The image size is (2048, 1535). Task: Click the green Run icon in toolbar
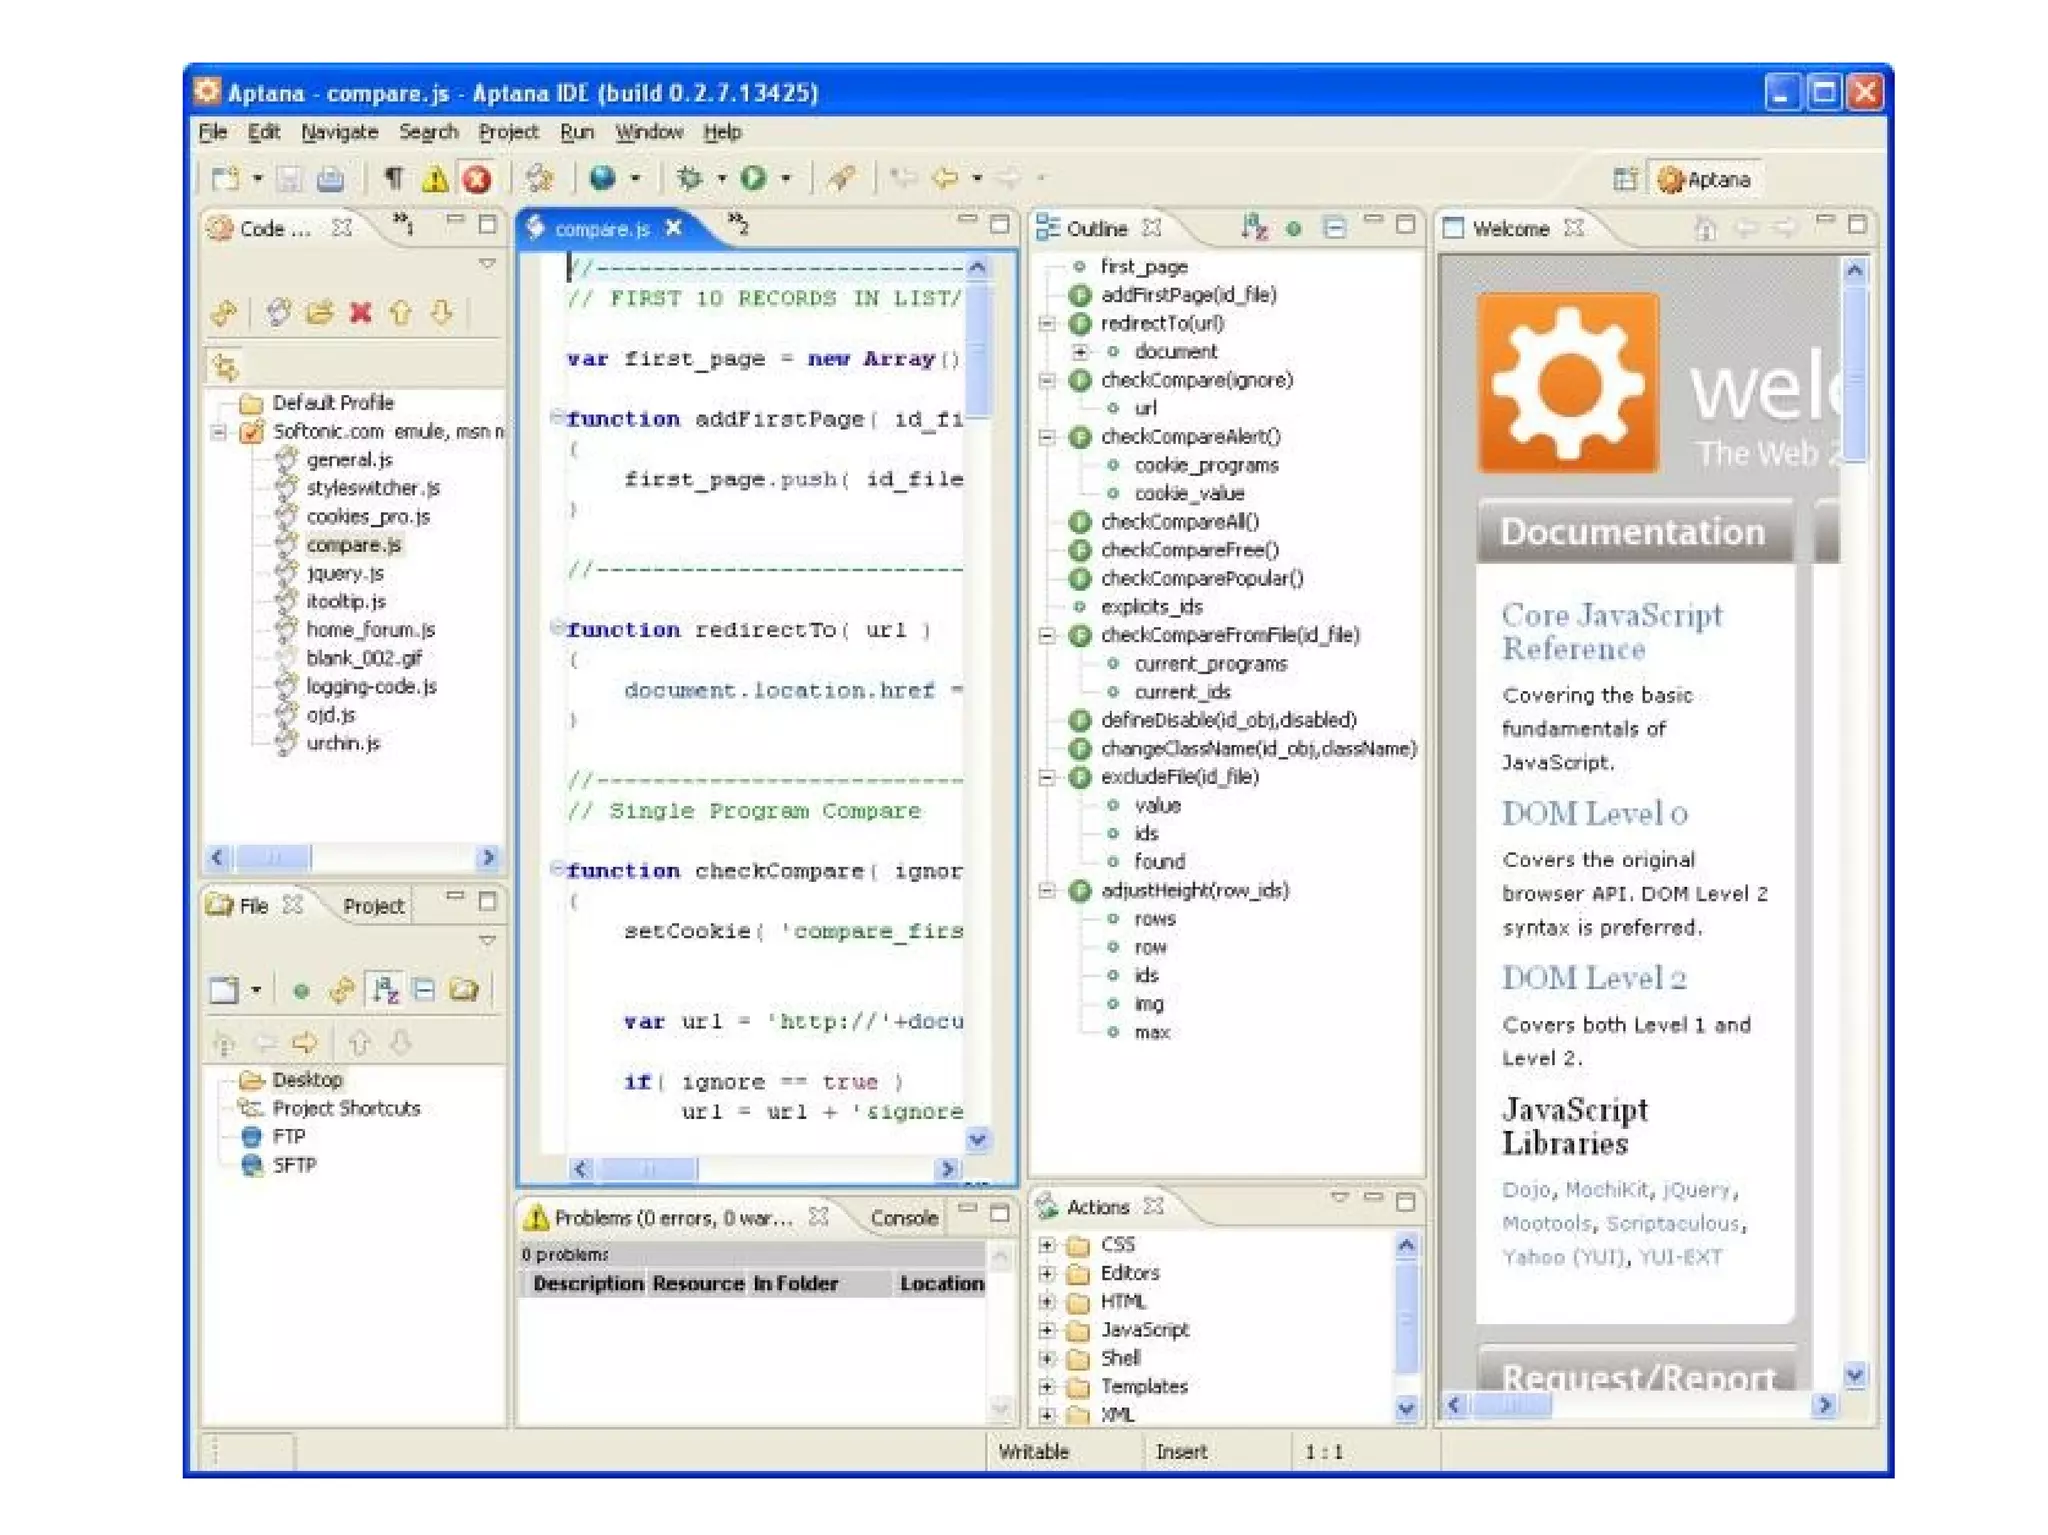point(753,178)
